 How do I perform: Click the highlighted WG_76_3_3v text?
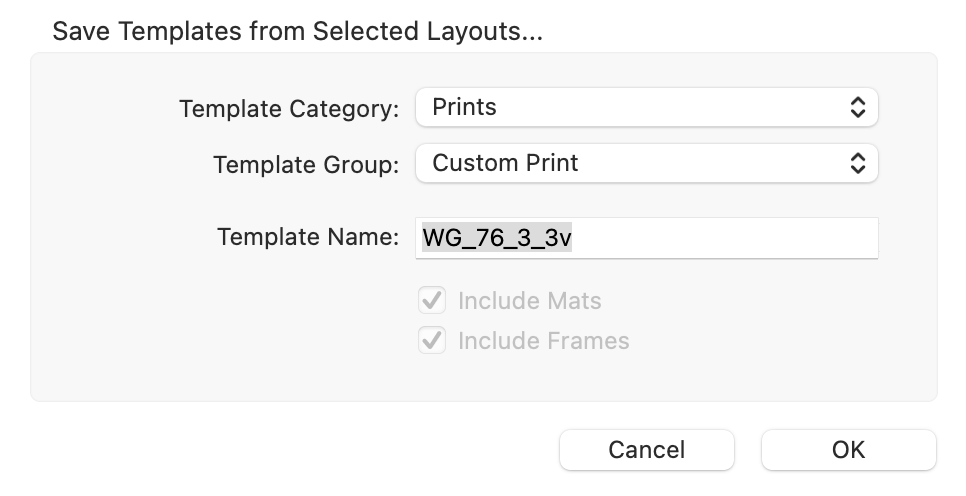pos(497,238)
